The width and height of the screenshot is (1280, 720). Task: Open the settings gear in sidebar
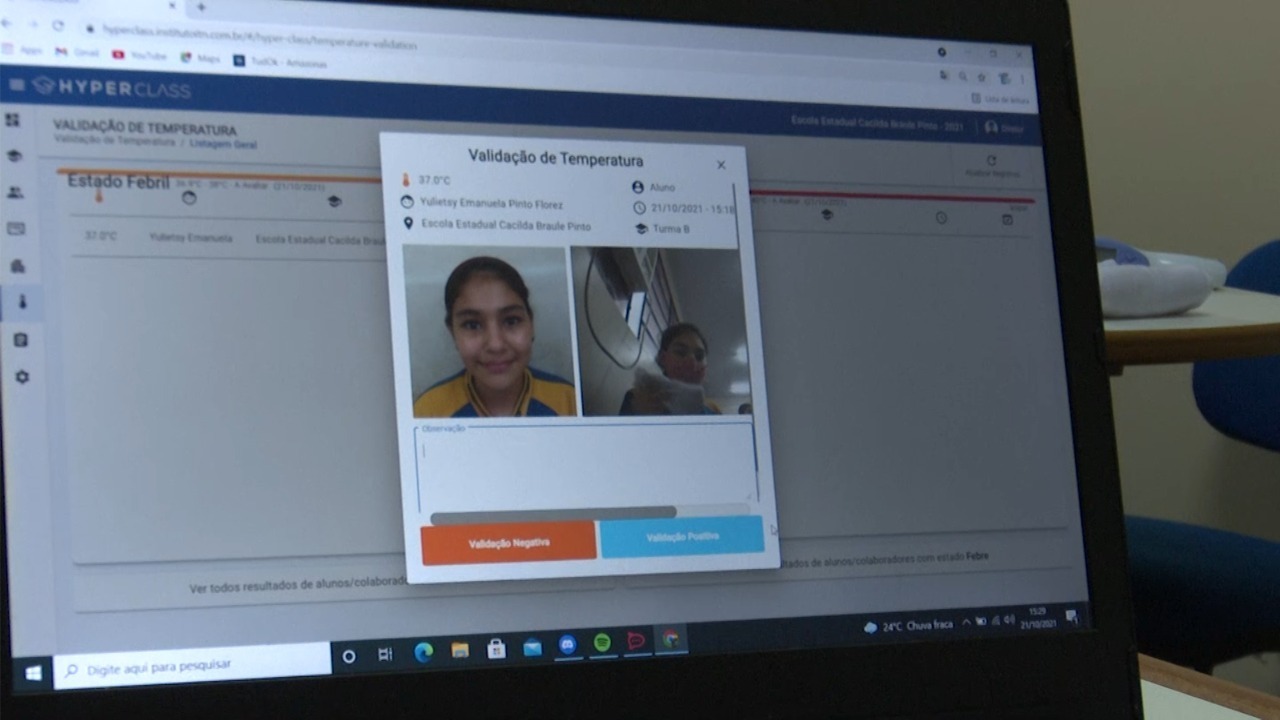[x=22, y=377]
